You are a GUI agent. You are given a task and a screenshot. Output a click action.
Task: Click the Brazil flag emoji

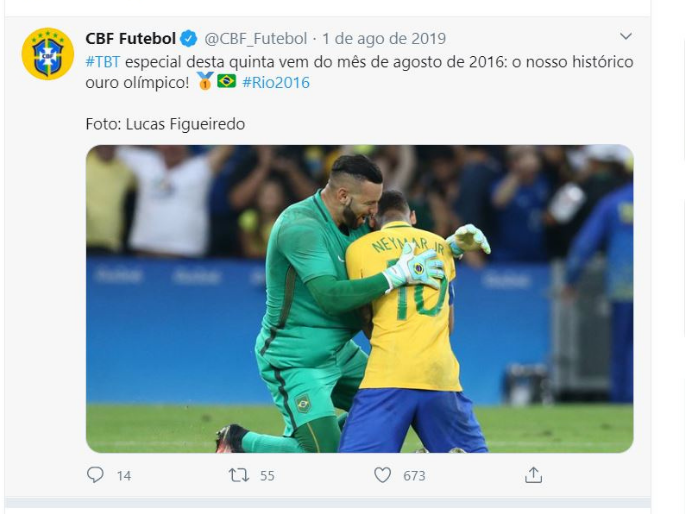coord(227,82)
